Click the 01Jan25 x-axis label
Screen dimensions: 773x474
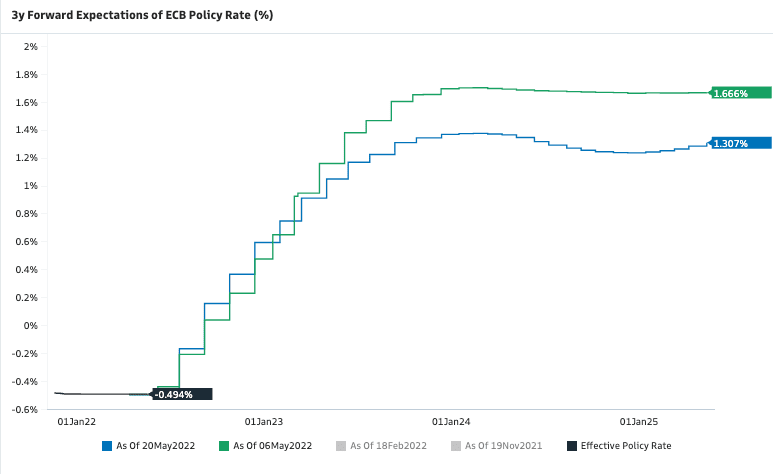click(639, 422)
